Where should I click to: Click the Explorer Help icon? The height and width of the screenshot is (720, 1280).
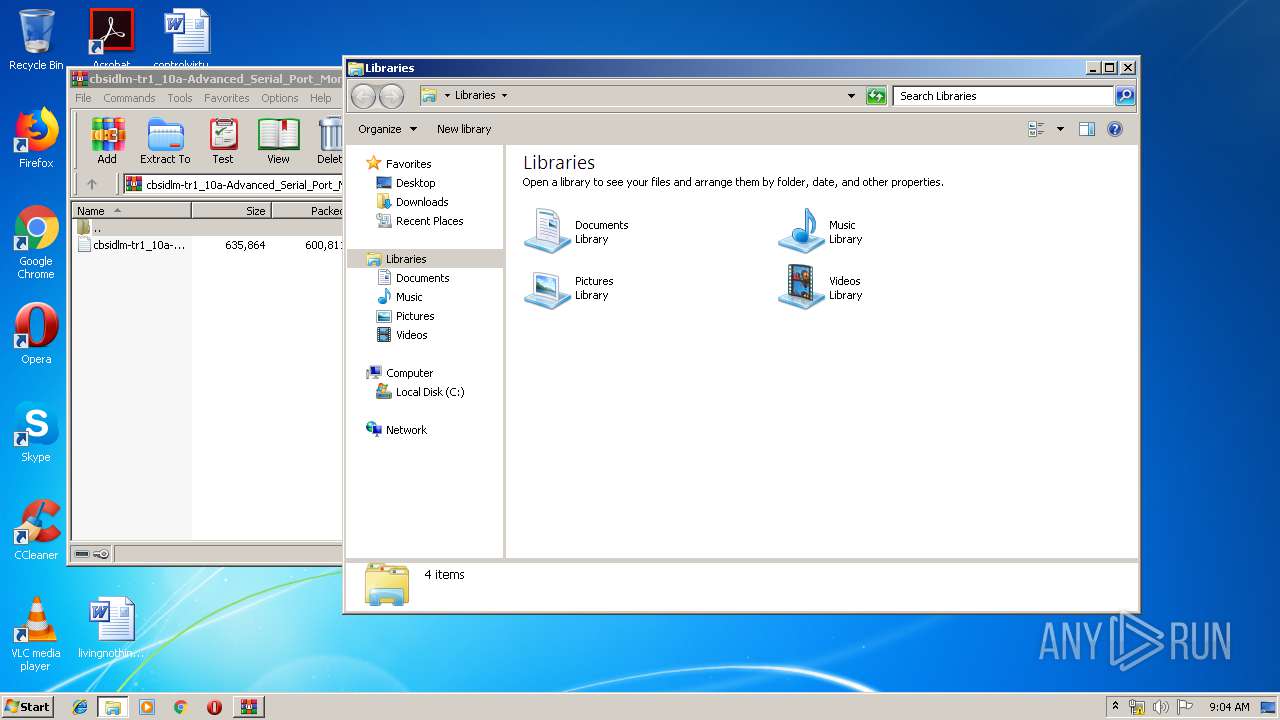tap(1115, 129)
